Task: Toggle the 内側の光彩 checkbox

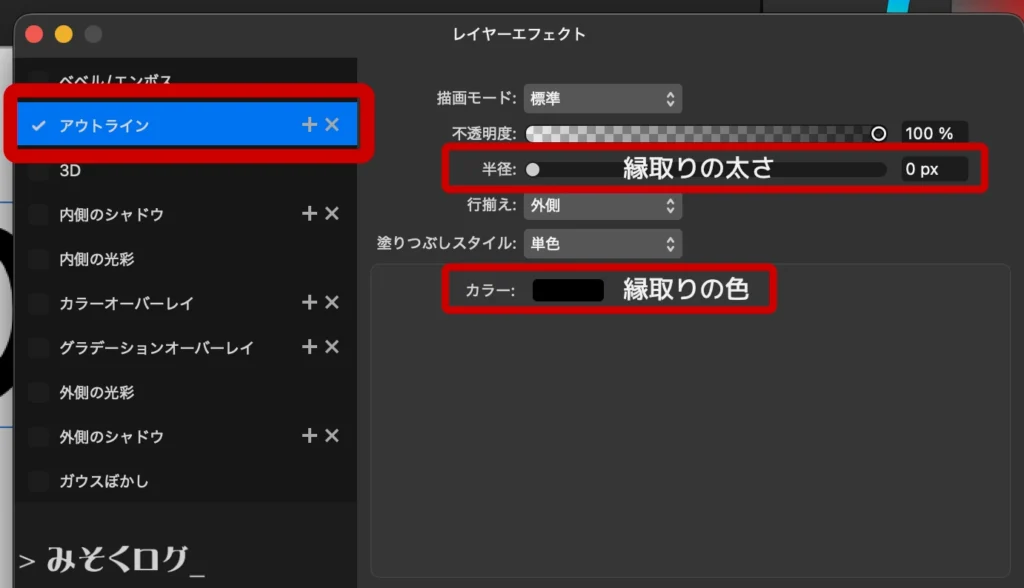Action: [38, 259]
